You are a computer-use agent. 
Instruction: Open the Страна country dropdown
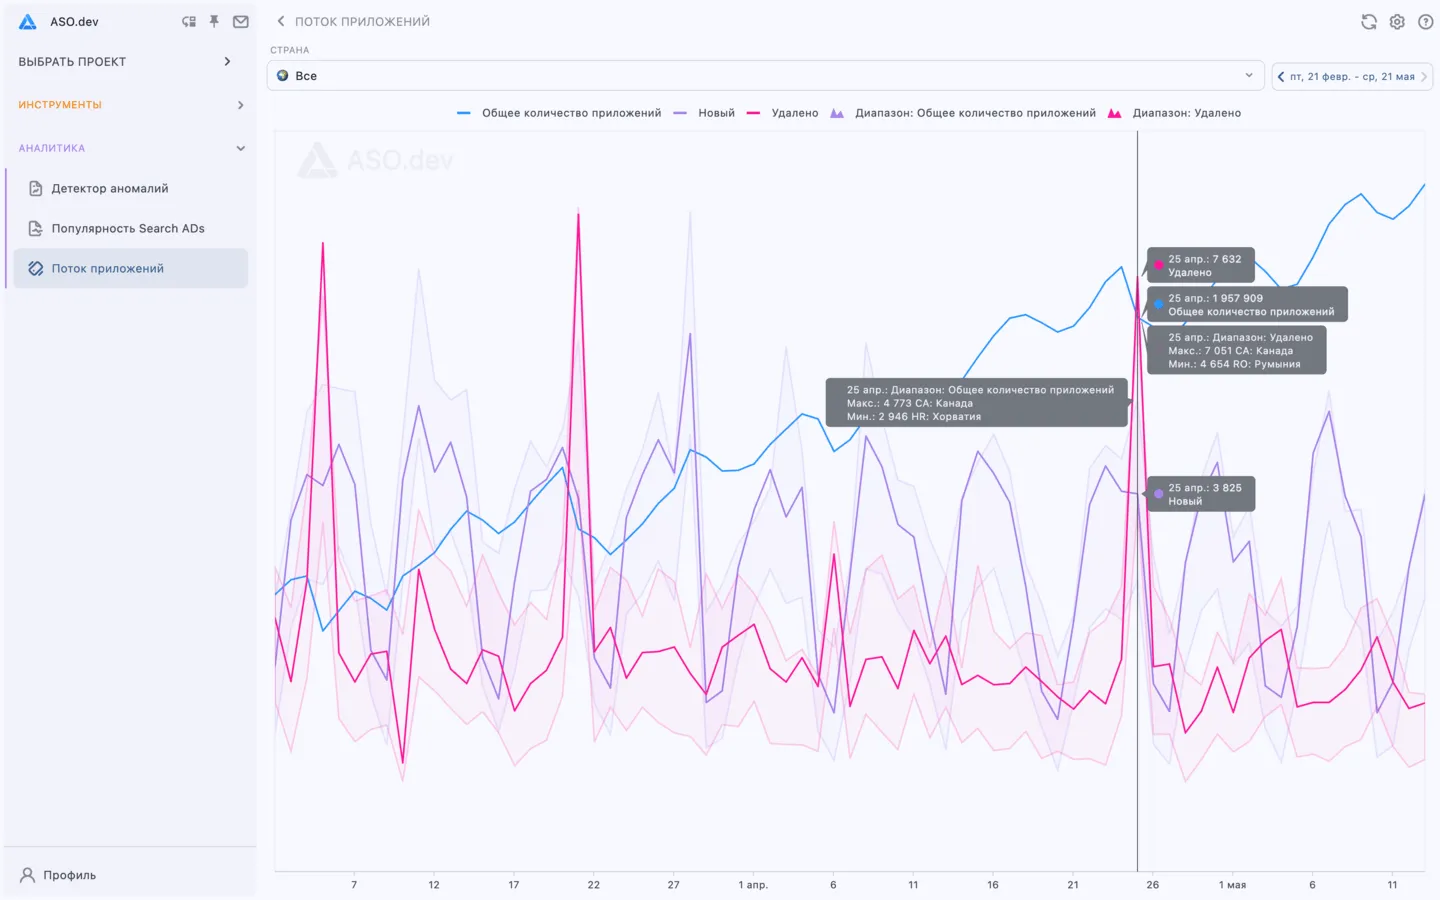point(765,76)
